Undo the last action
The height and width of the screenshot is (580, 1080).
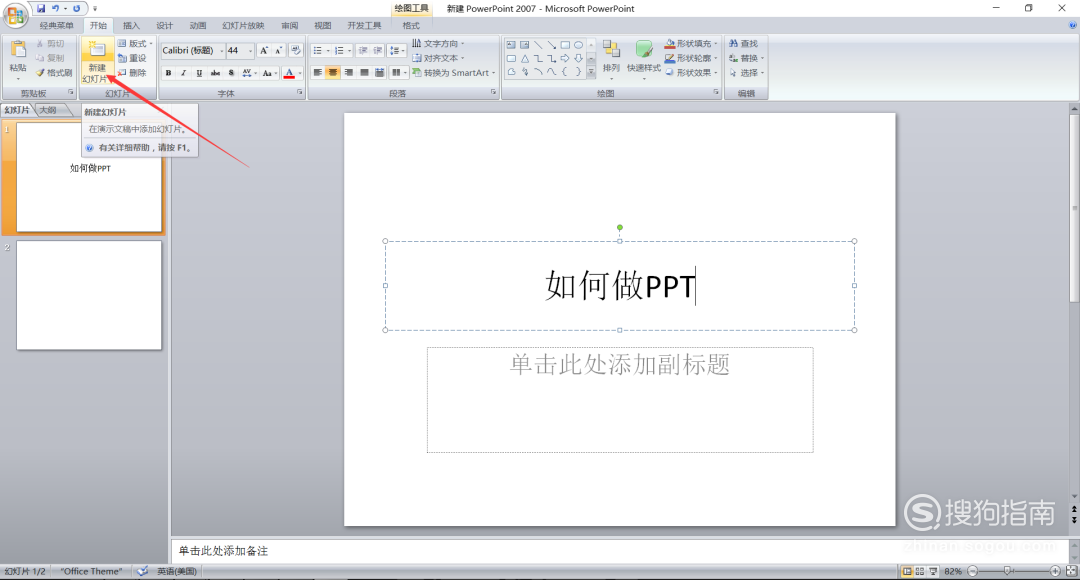pyautogui.click(x=55, y=8)
